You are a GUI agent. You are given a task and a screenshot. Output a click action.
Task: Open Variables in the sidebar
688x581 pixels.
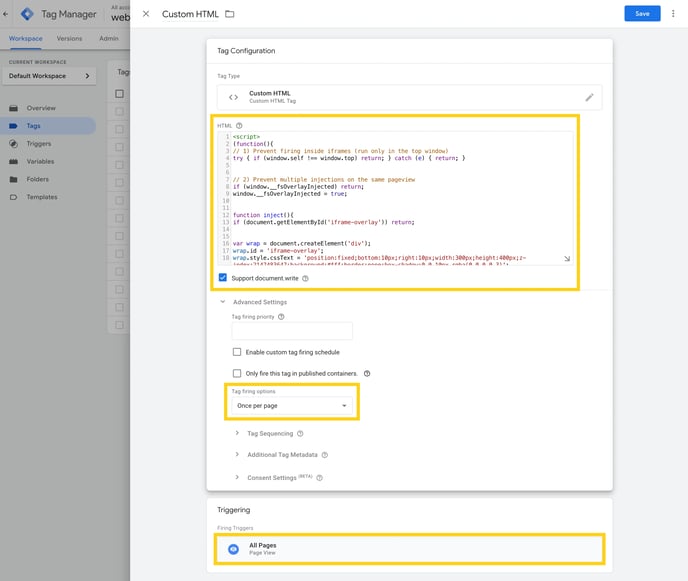40,161
